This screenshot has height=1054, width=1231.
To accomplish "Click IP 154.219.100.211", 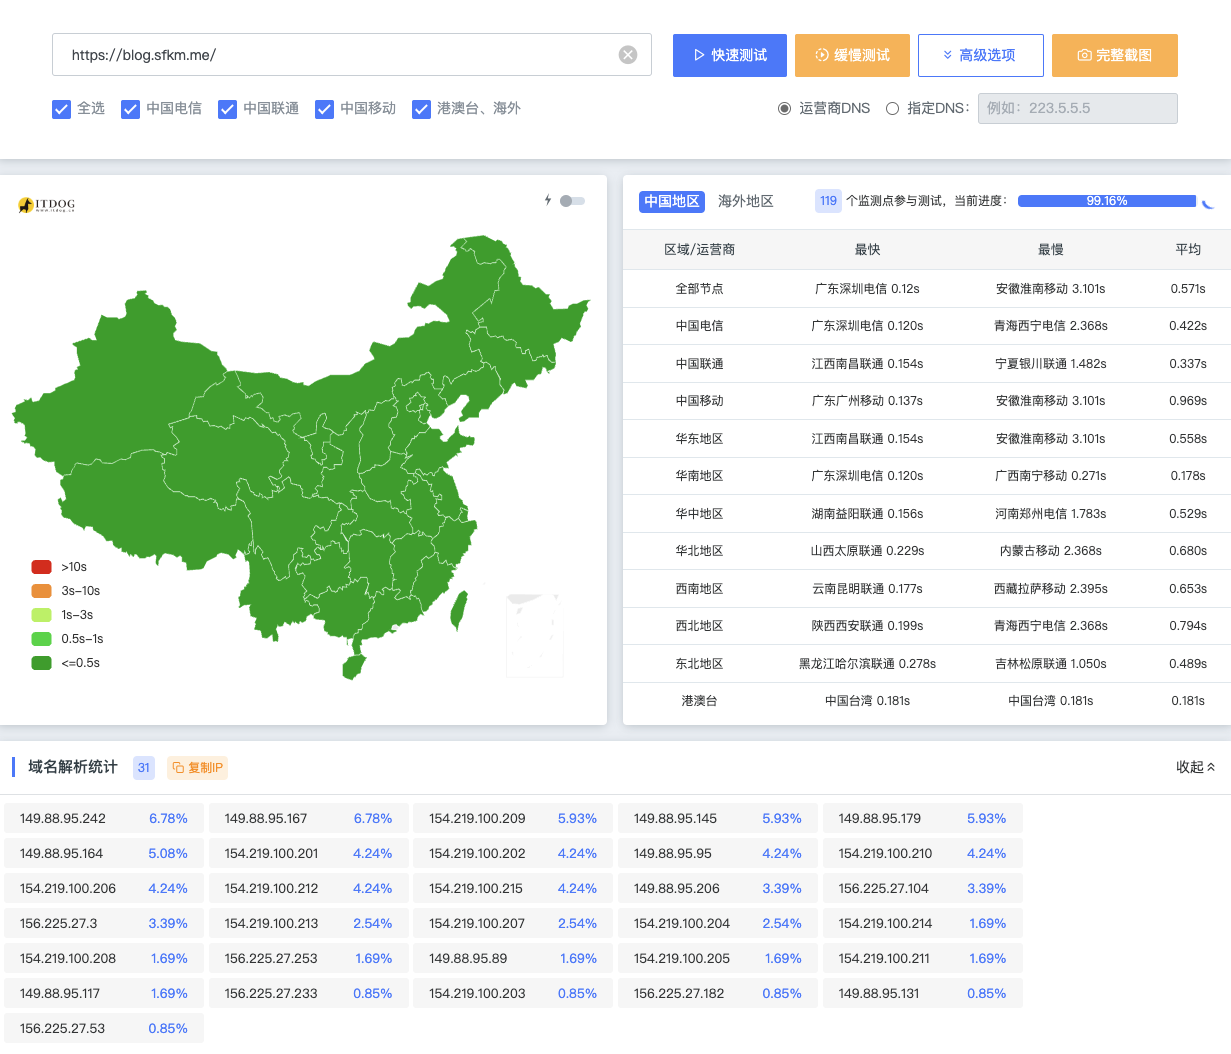I will [x=884, y=959].
